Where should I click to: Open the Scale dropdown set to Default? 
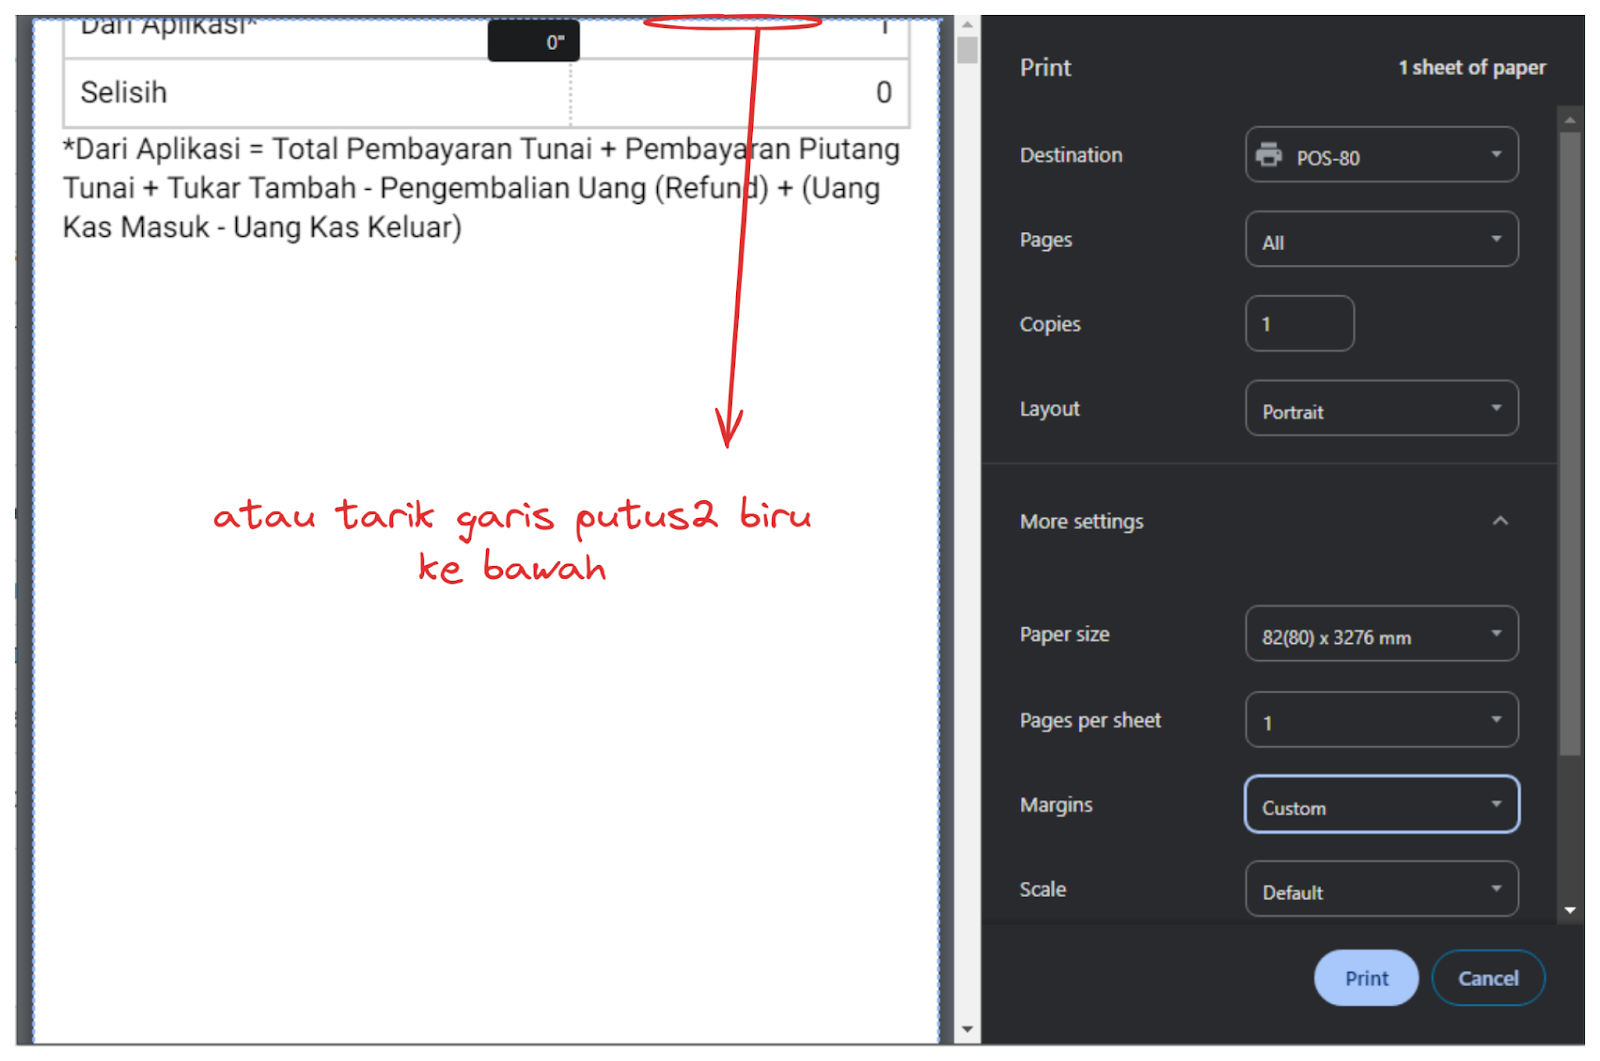[1381, 889]
